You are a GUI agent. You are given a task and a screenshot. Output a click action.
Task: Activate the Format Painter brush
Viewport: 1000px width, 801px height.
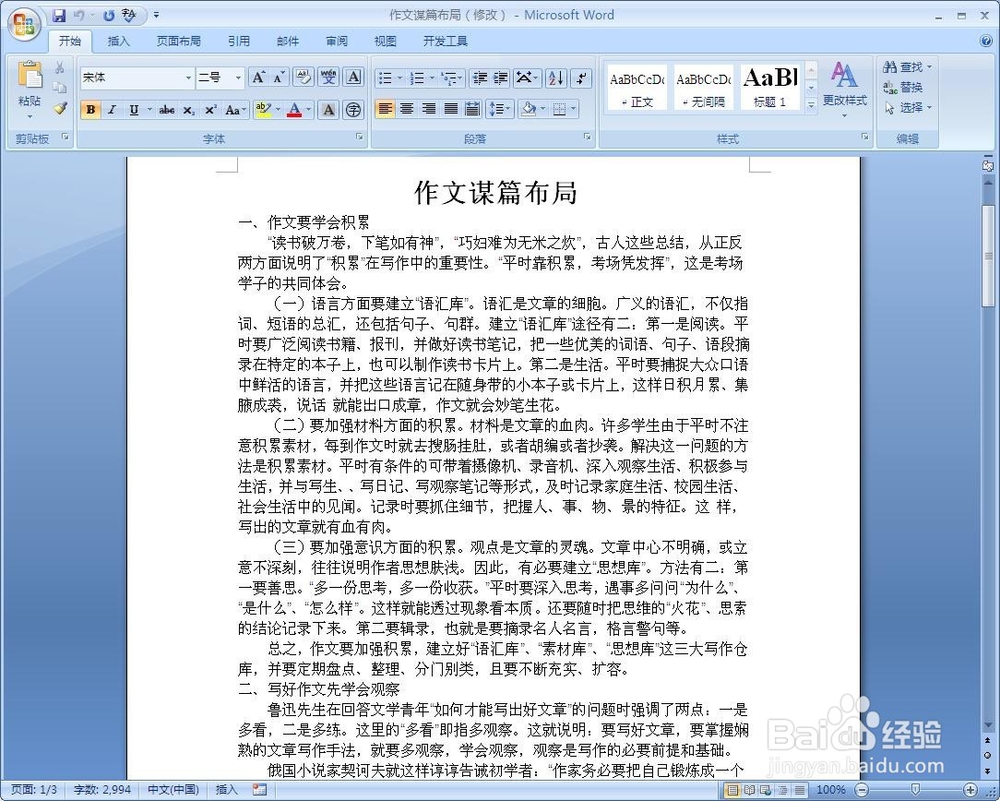(60, 108)
